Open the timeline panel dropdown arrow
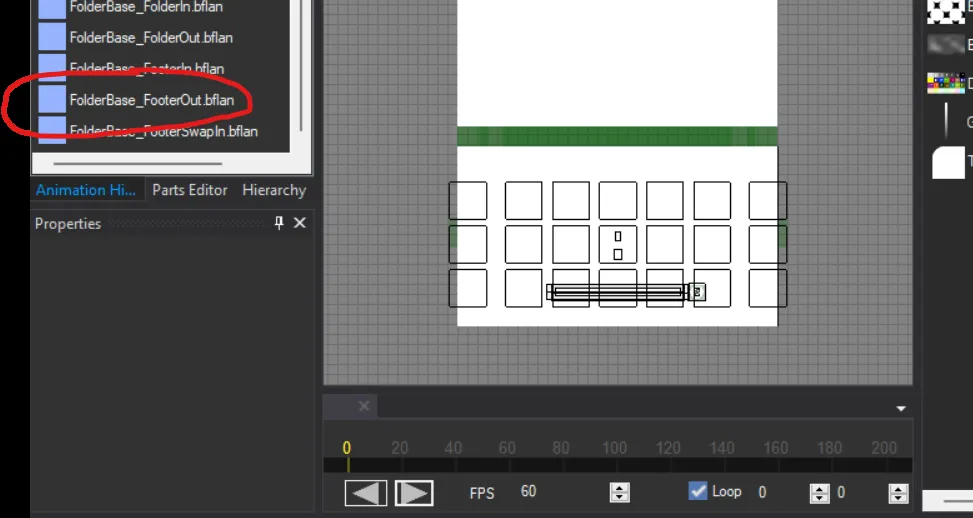 point(901,408)
